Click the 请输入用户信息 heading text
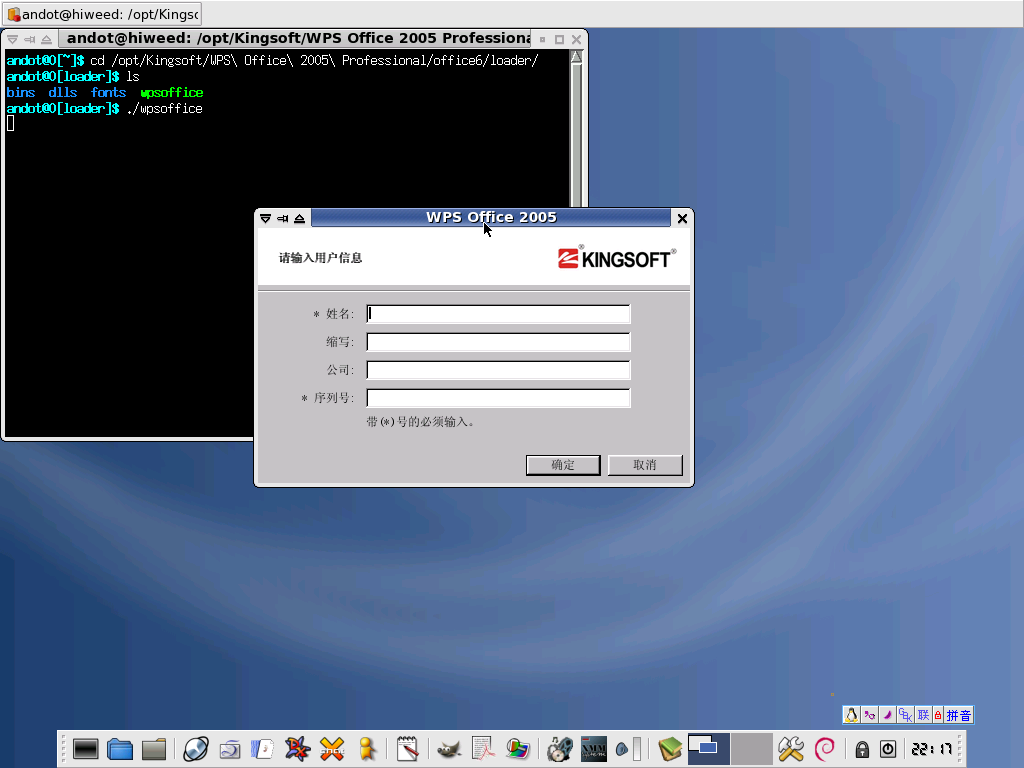This screenshot has height=768, width=1024. tap(321, 258)
